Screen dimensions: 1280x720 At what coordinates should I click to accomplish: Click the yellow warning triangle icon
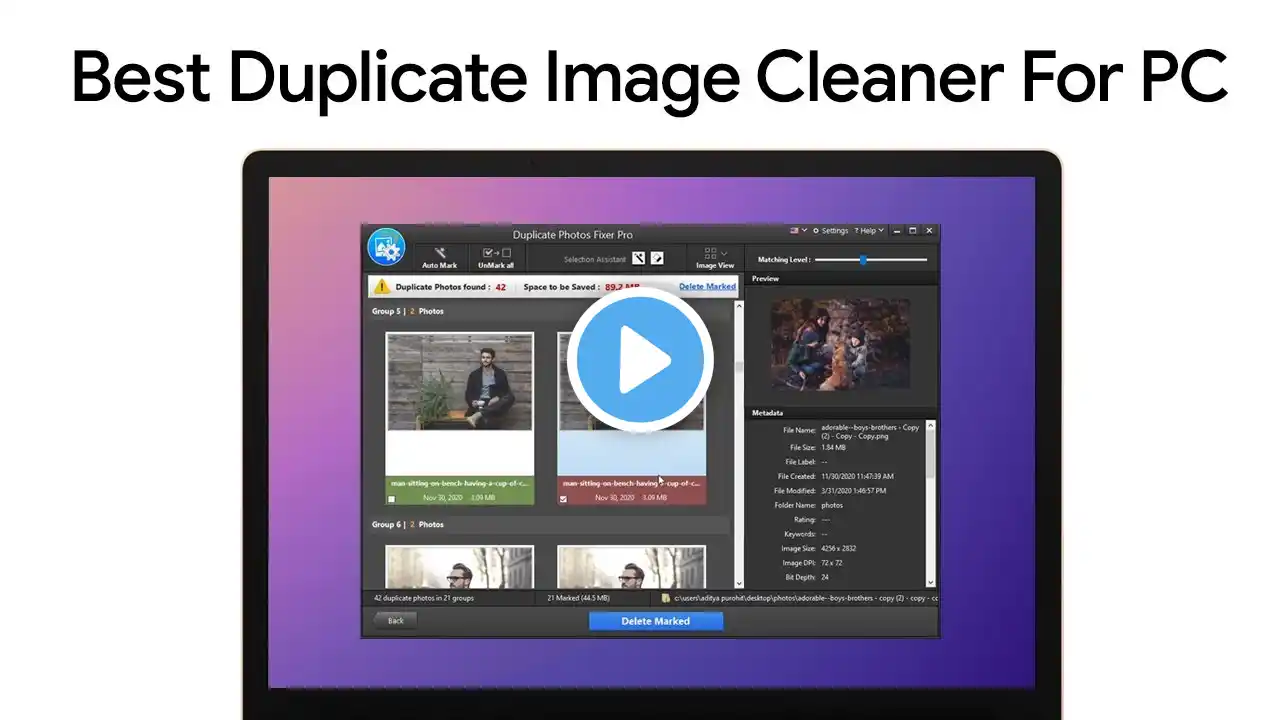(x=381, y=287)
